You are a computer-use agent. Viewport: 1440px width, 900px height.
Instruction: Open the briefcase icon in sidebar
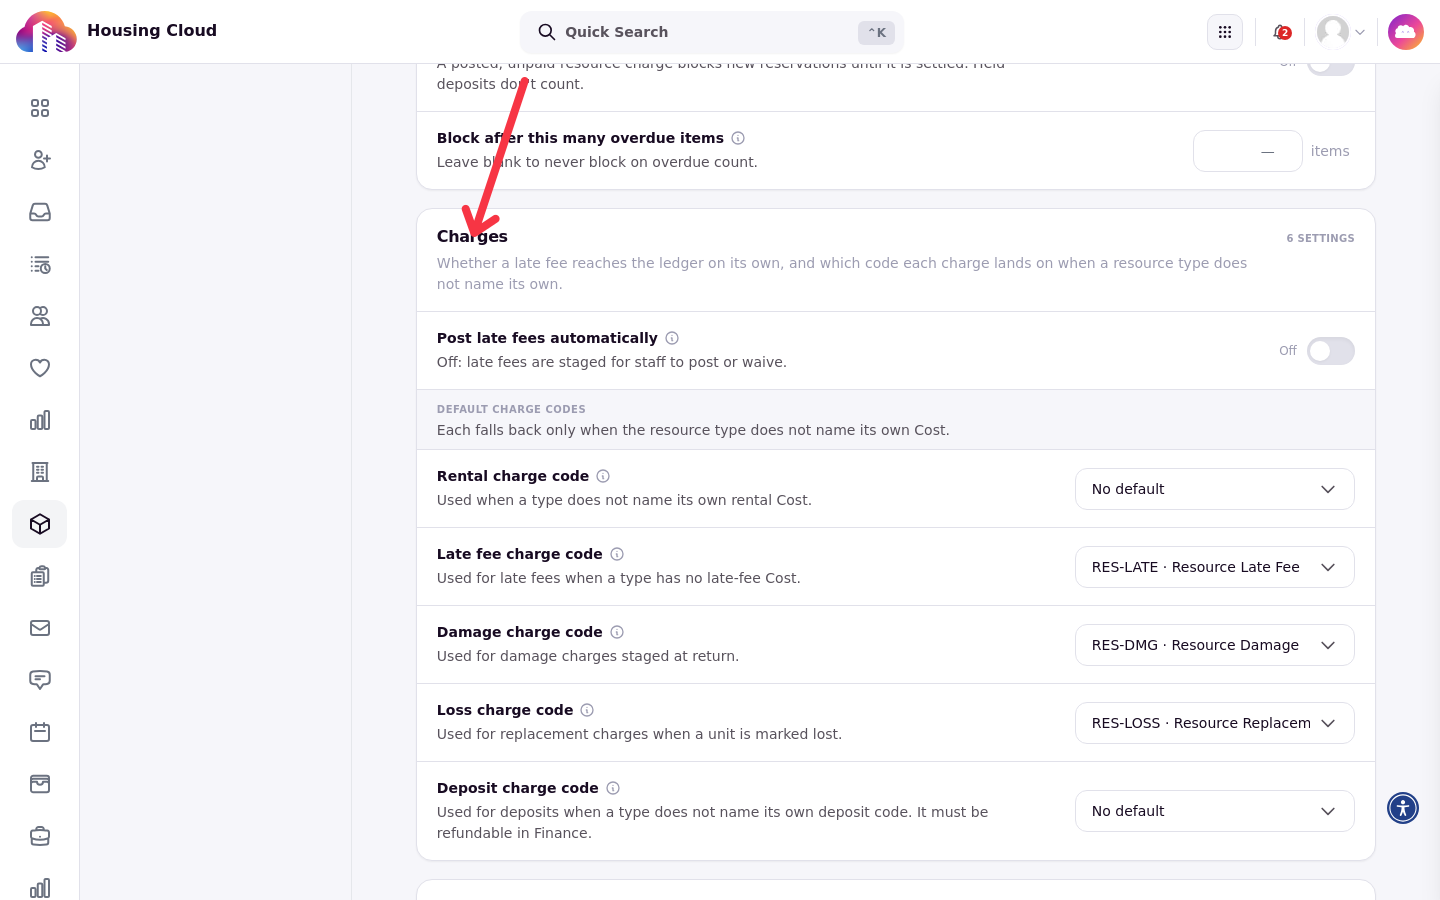tap(40, 836)
